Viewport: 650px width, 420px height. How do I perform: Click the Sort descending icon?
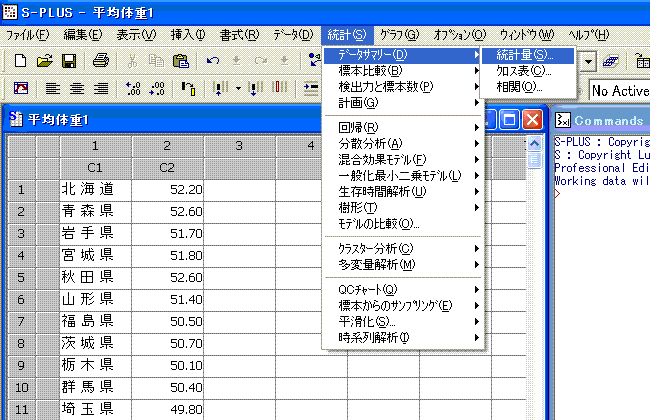255,88
